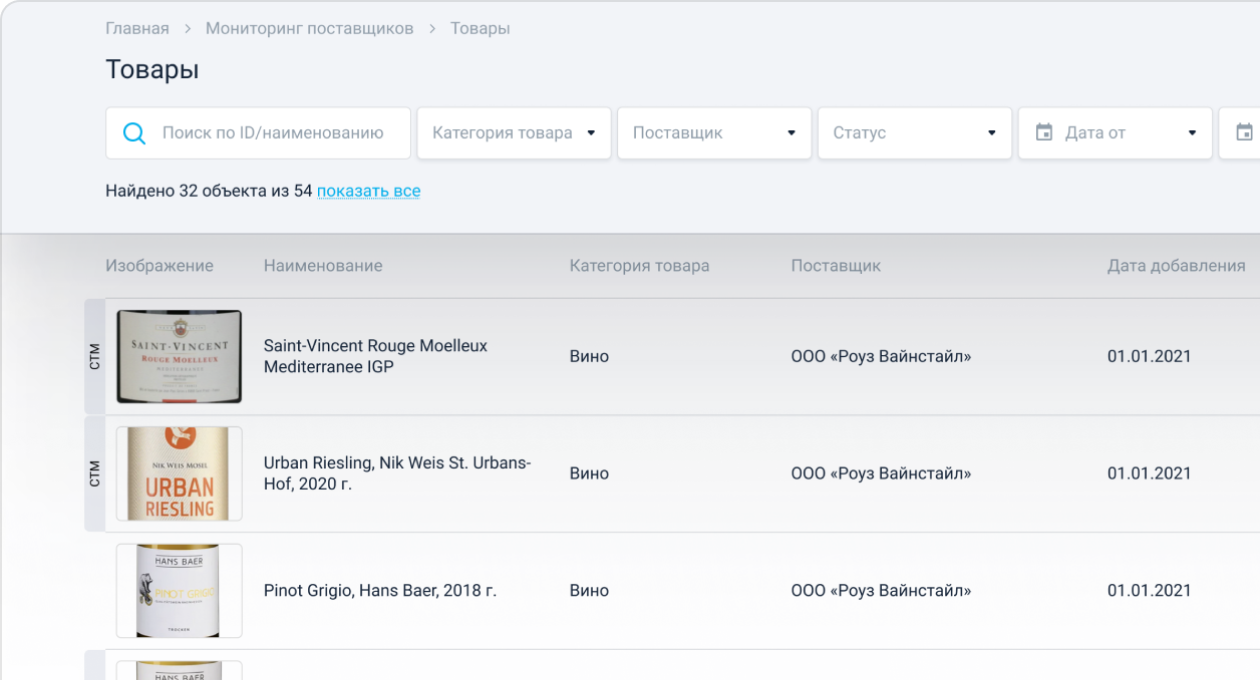The height and width of the screenshot is (680, 1260).
Task: Open the Категория товара dropdown
Action: (513, 133)
